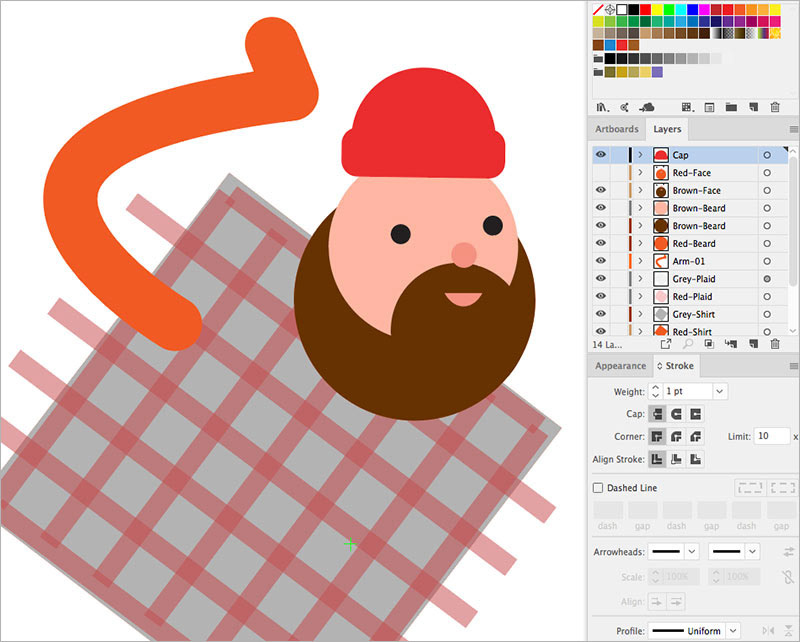Open the stroke Profile dropdown
Screen dimensions: 800x642
[733, 631]
